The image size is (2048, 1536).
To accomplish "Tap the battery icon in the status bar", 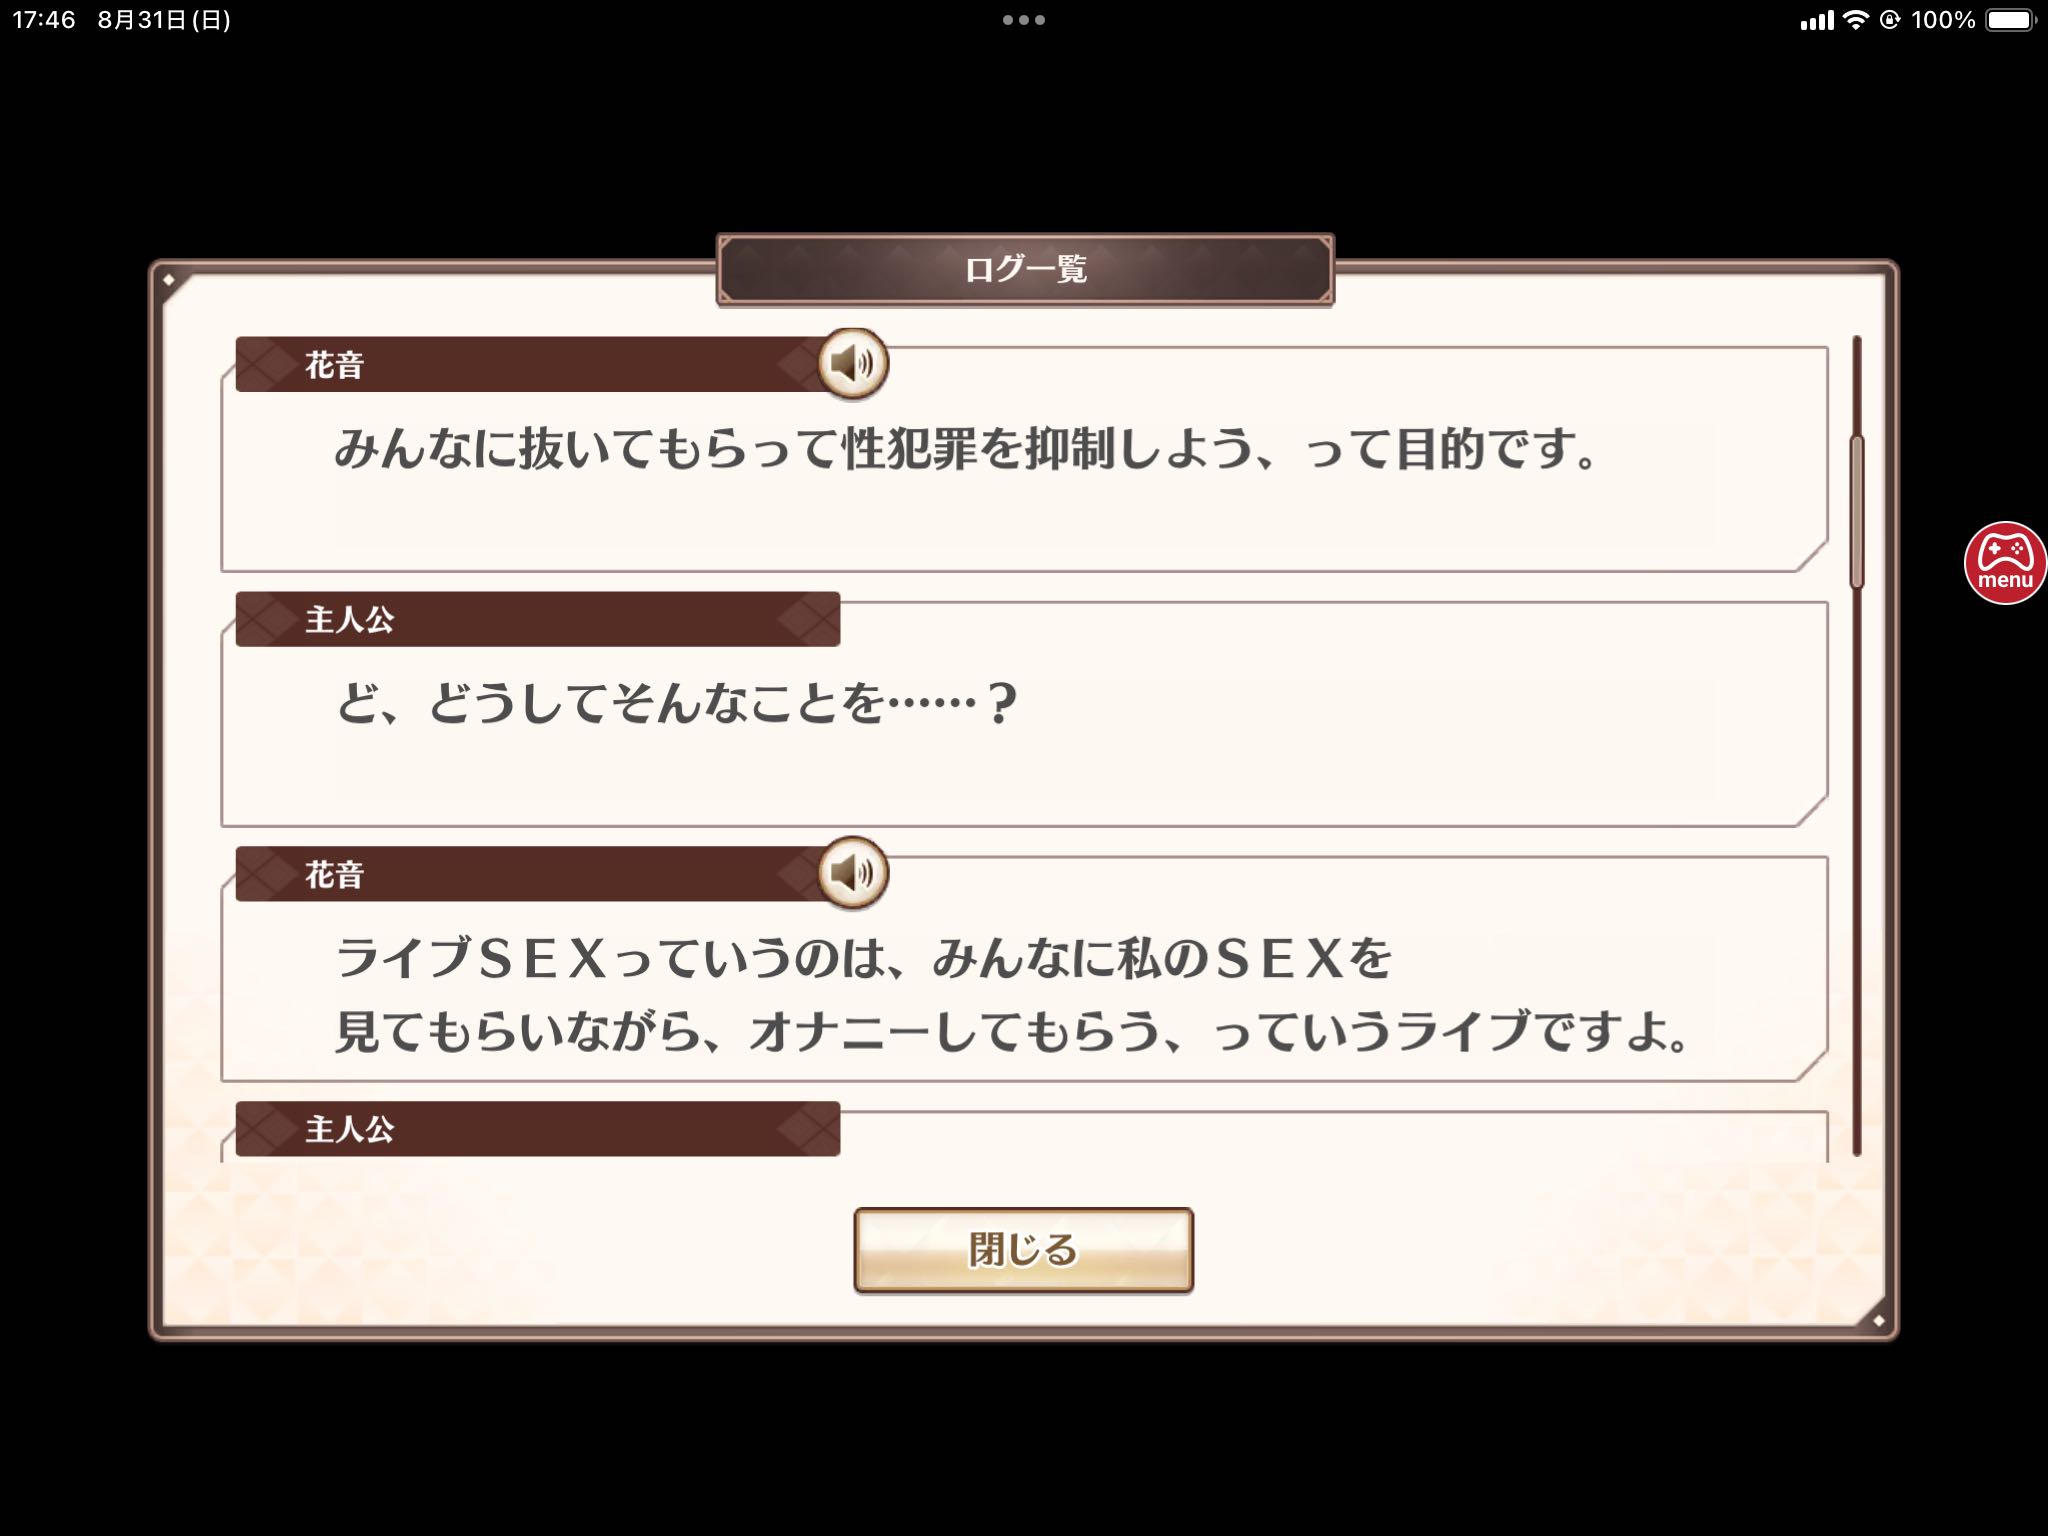I will pos(2011,20).
